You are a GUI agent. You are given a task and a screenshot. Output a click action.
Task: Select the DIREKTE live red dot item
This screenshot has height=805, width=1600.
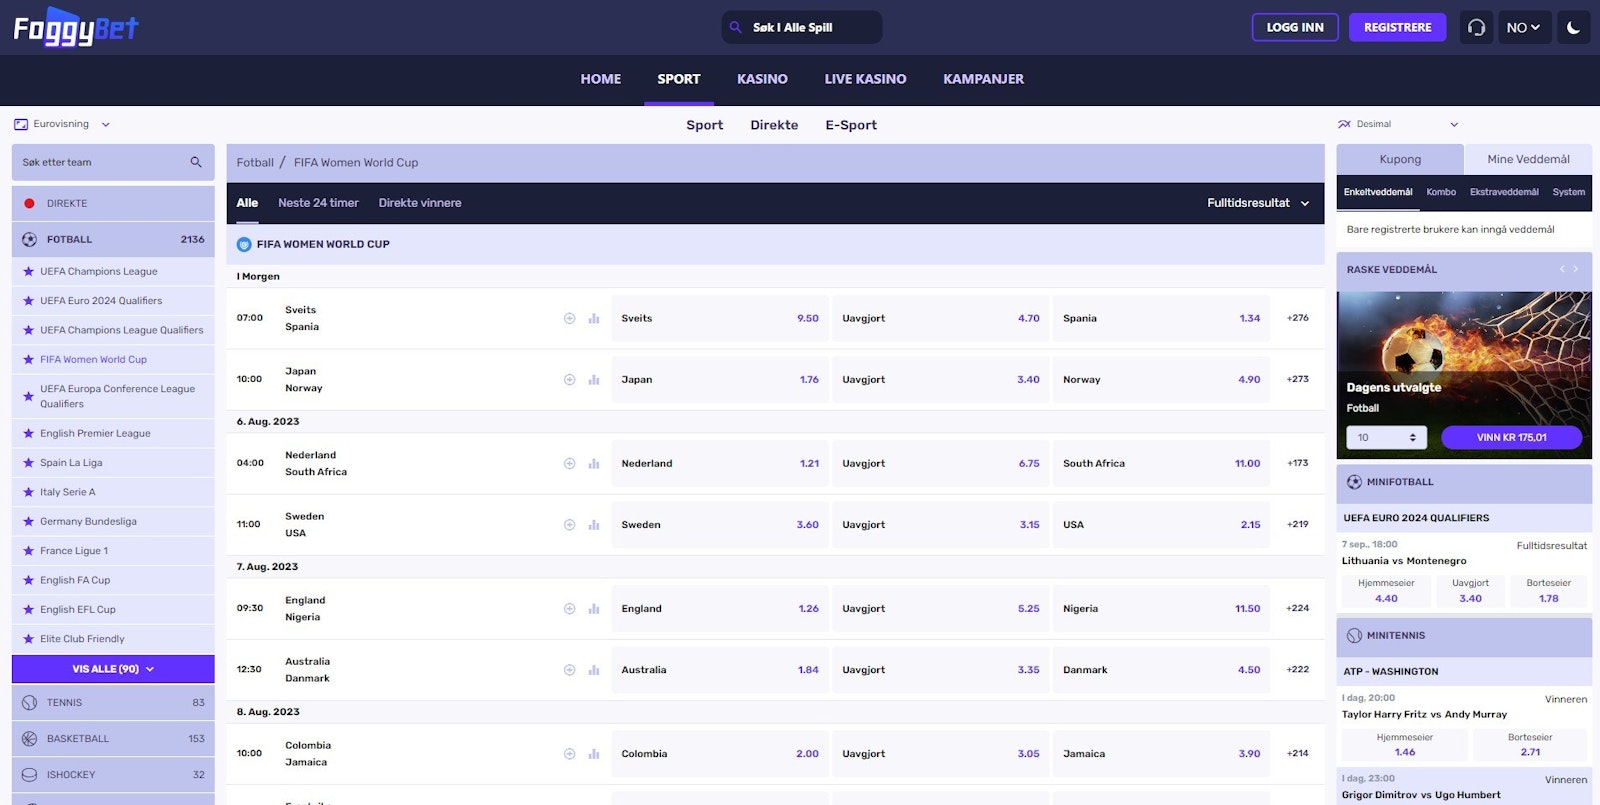(x=29, y=203)
